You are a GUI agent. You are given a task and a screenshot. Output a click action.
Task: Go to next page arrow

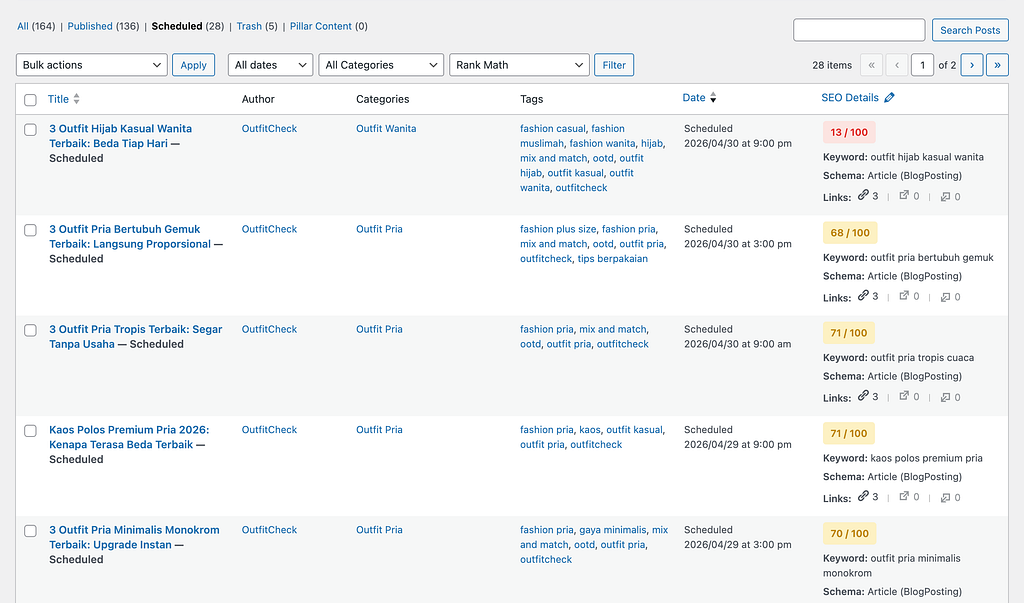coord(972,65)
